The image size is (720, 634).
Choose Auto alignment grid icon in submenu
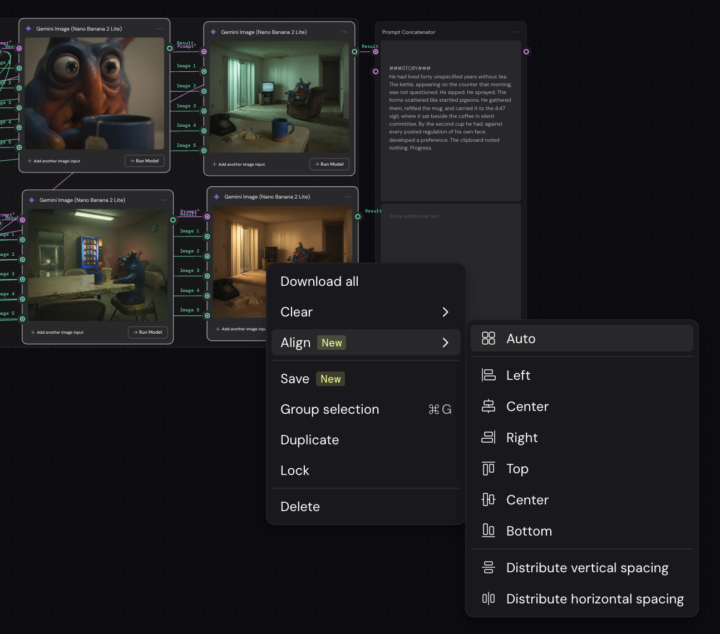[x=488, y=338]
